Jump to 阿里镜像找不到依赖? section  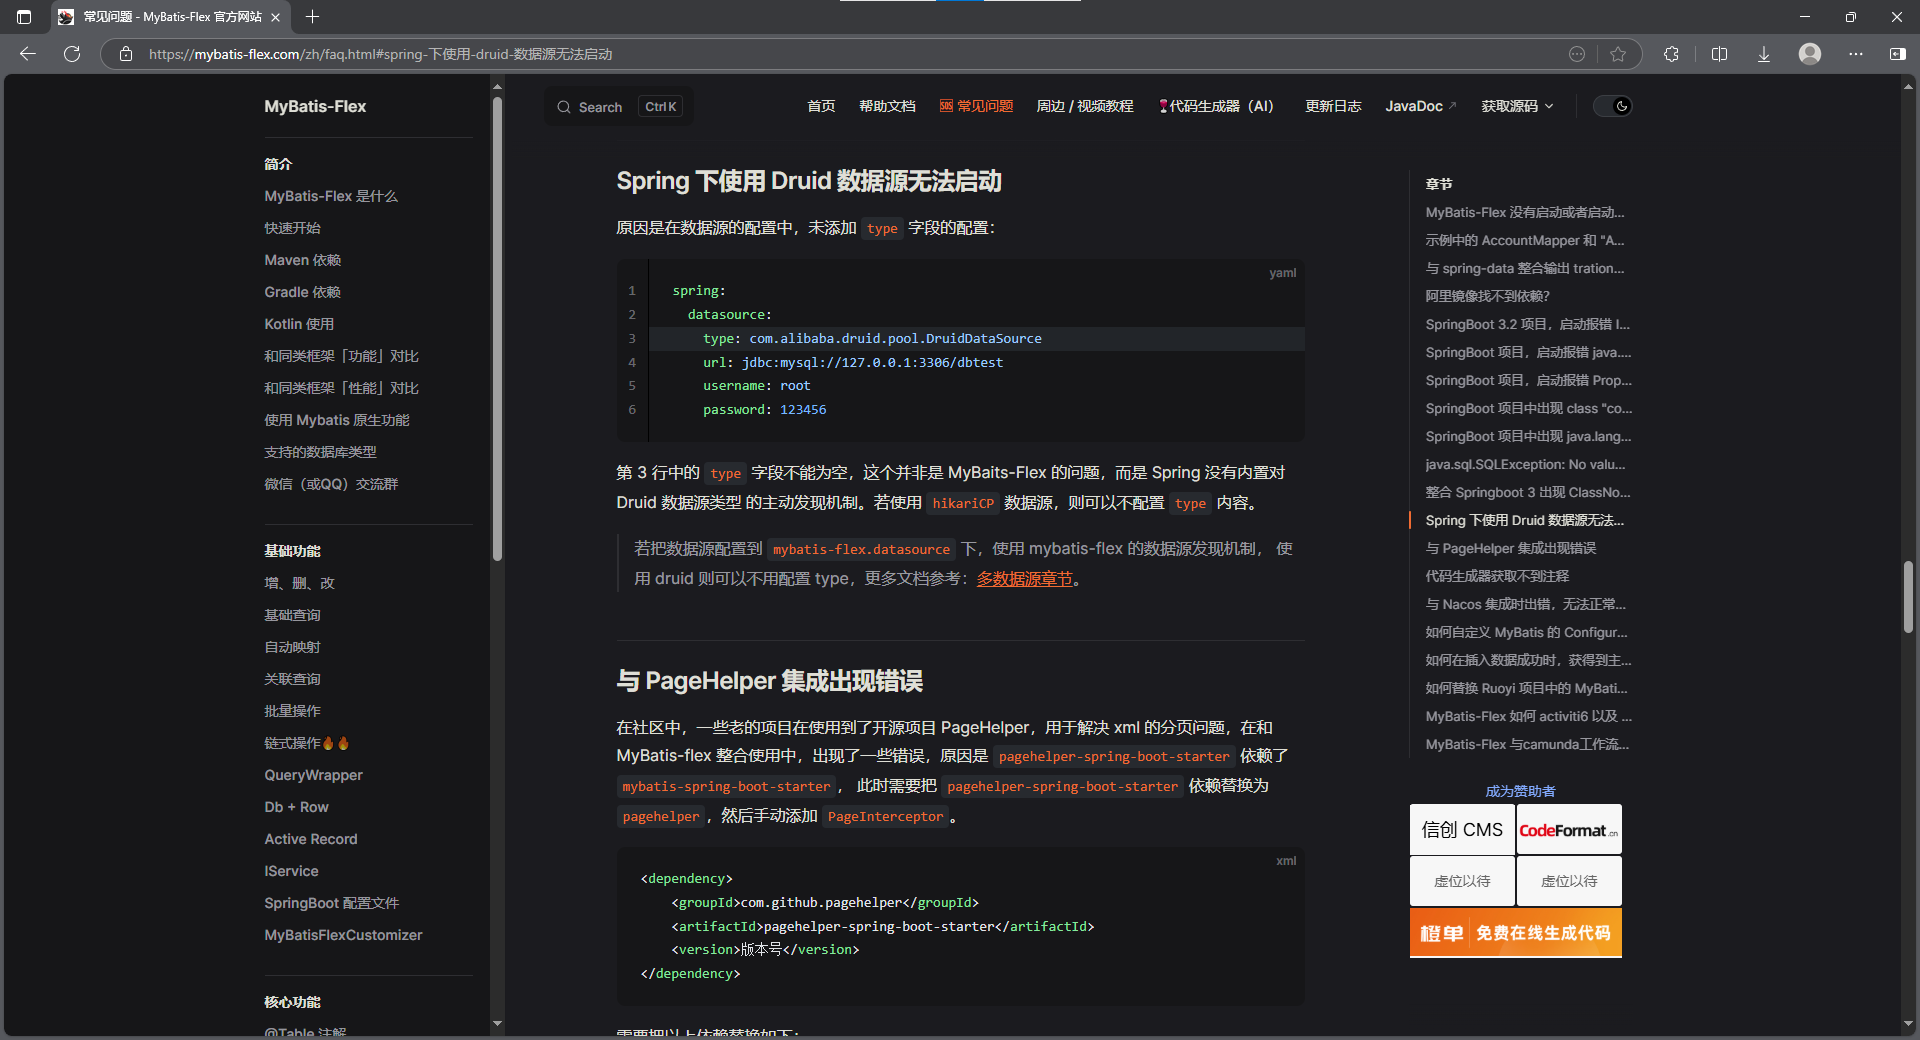[x=1487, y=296]
